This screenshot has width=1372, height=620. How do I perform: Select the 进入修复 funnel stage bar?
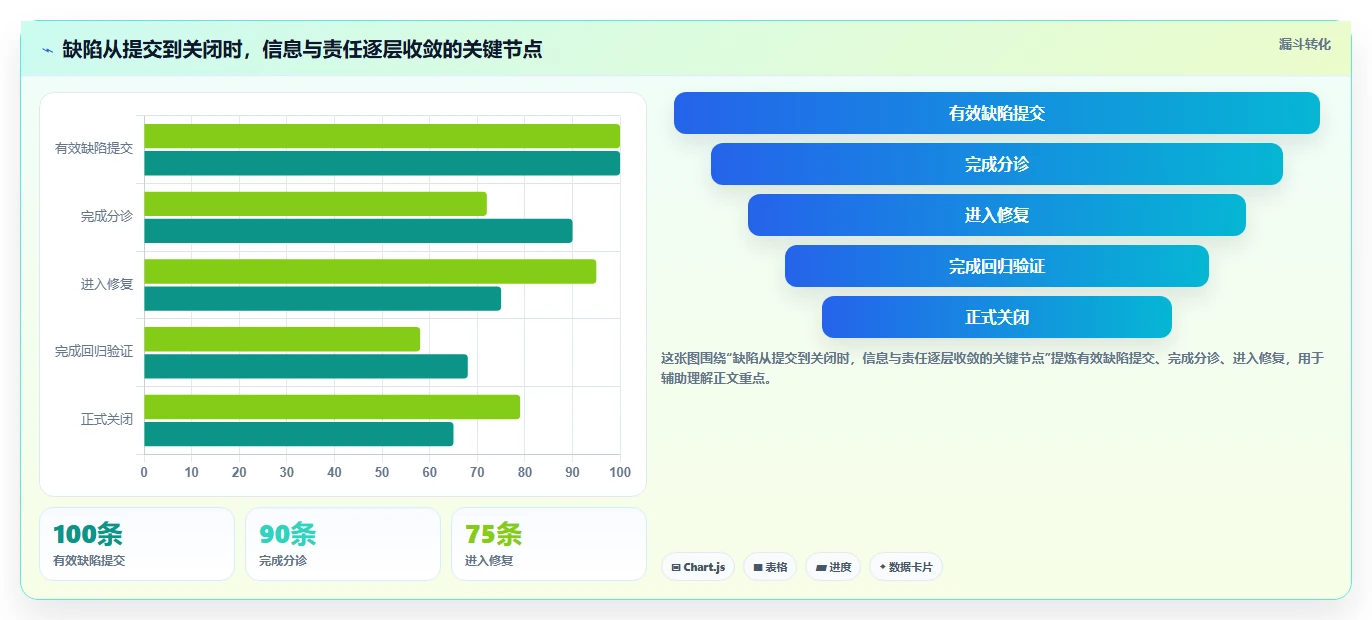coord(997,215)
